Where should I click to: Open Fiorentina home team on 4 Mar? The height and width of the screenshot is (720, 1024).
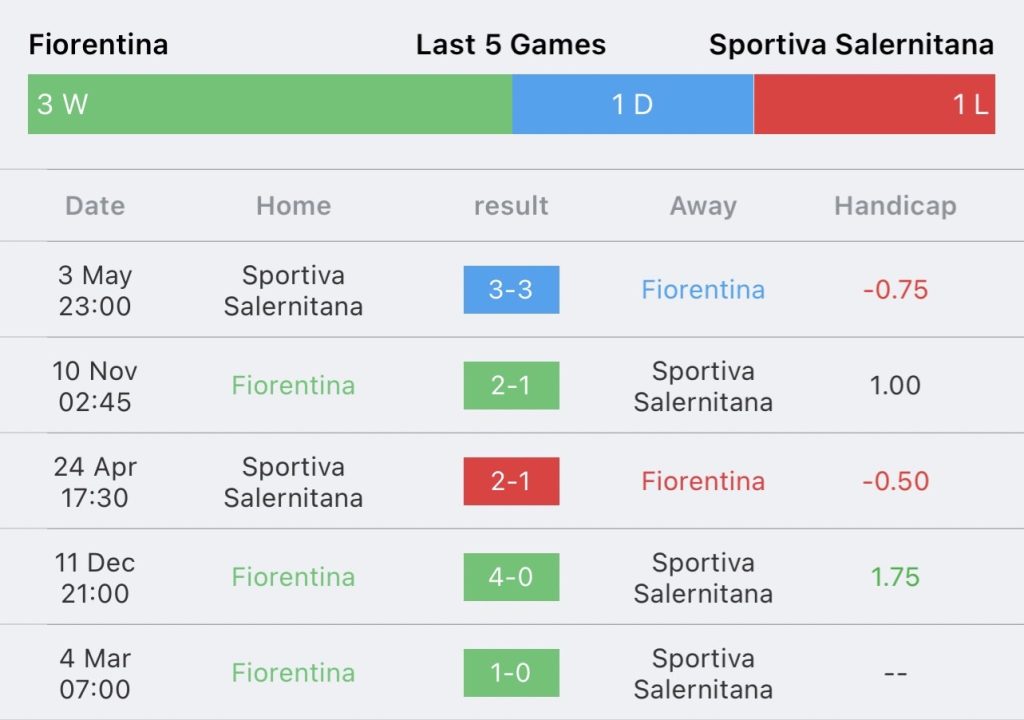(293, 673)
